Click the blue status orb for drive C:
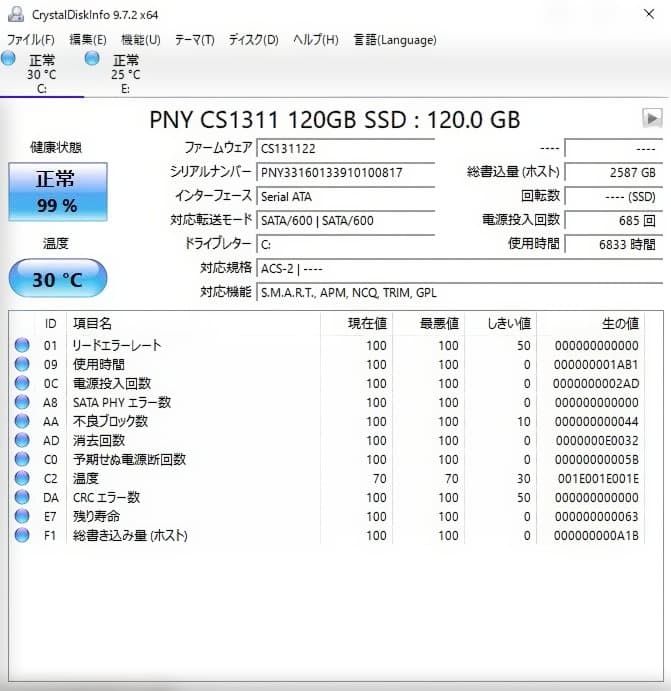The height and width of the screenshot is (691, 671). coord(8,58)
